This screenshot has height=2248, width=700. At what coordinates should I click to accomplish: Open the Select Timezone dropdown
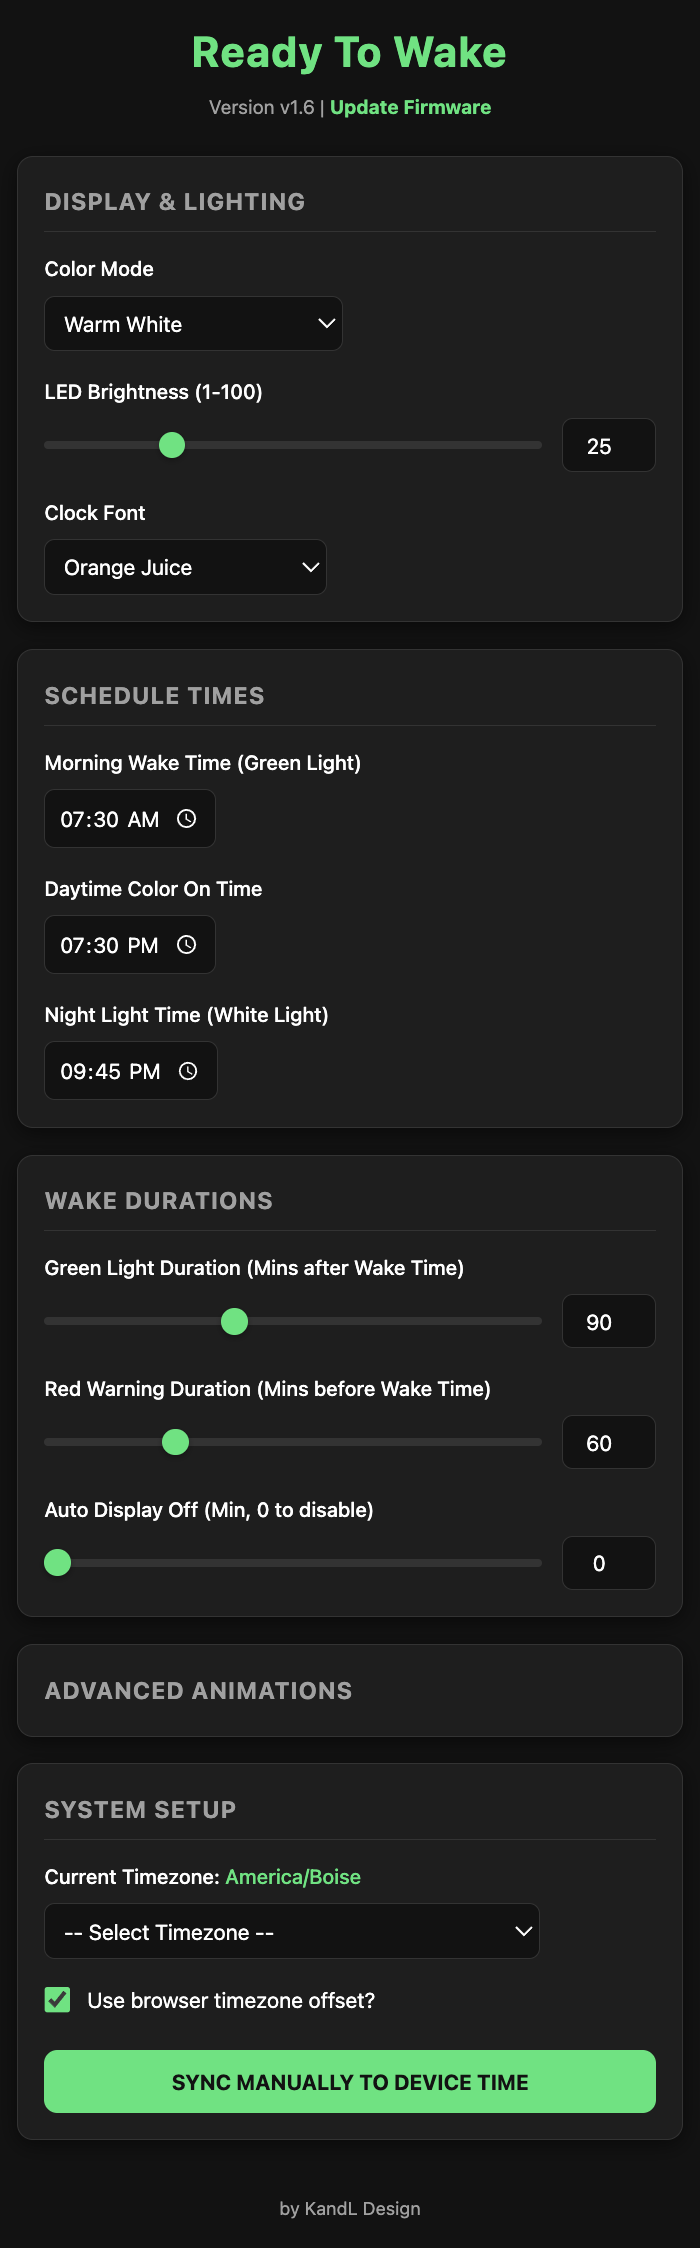(291, 1932)
